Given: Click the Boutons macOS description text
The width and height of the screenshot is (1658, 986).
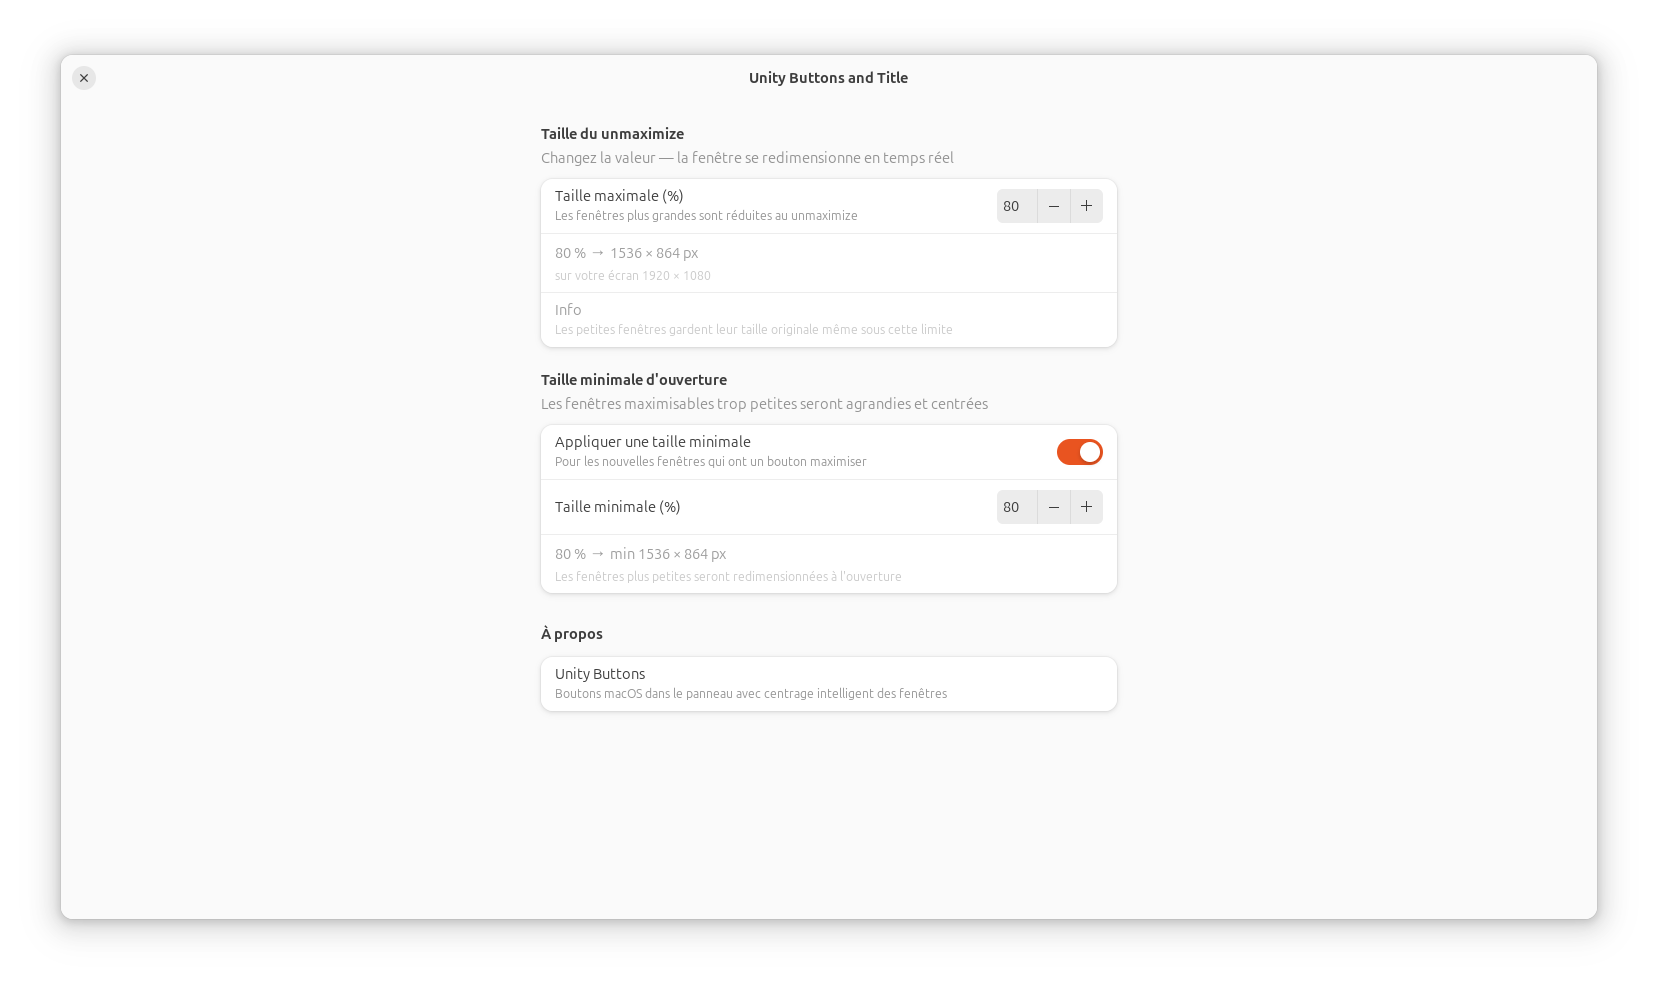Looking at the screenshot, I should pos(751,694).
